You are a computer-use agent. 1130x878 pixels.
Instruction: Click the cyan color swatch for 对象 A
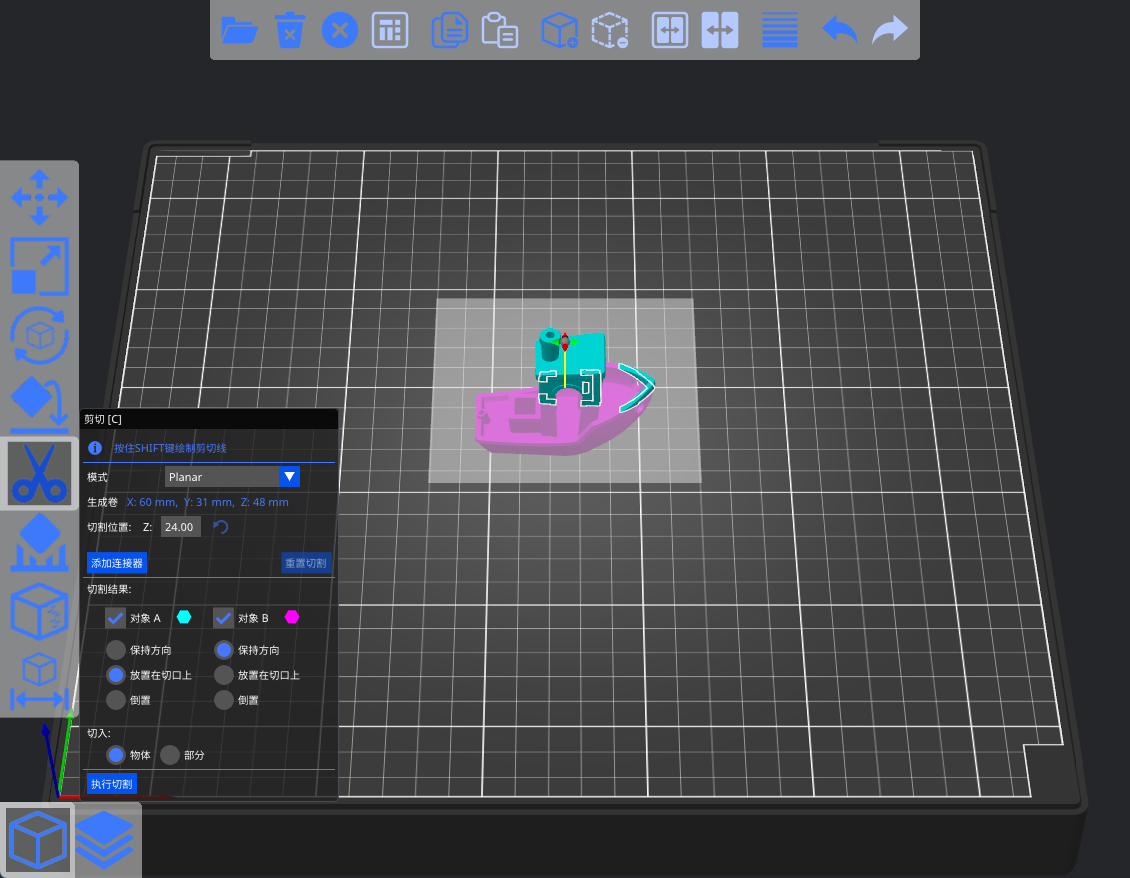(x=184, y=617)
